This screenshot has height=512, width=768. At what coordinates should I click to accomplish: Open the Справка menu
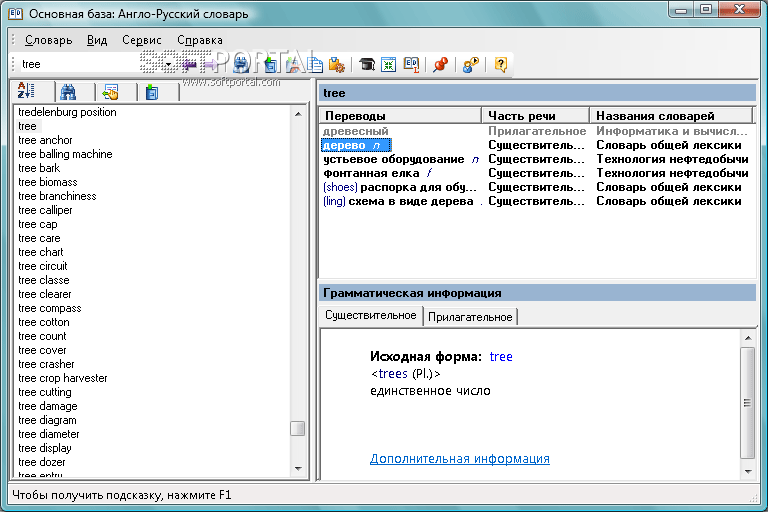(200, 40)
